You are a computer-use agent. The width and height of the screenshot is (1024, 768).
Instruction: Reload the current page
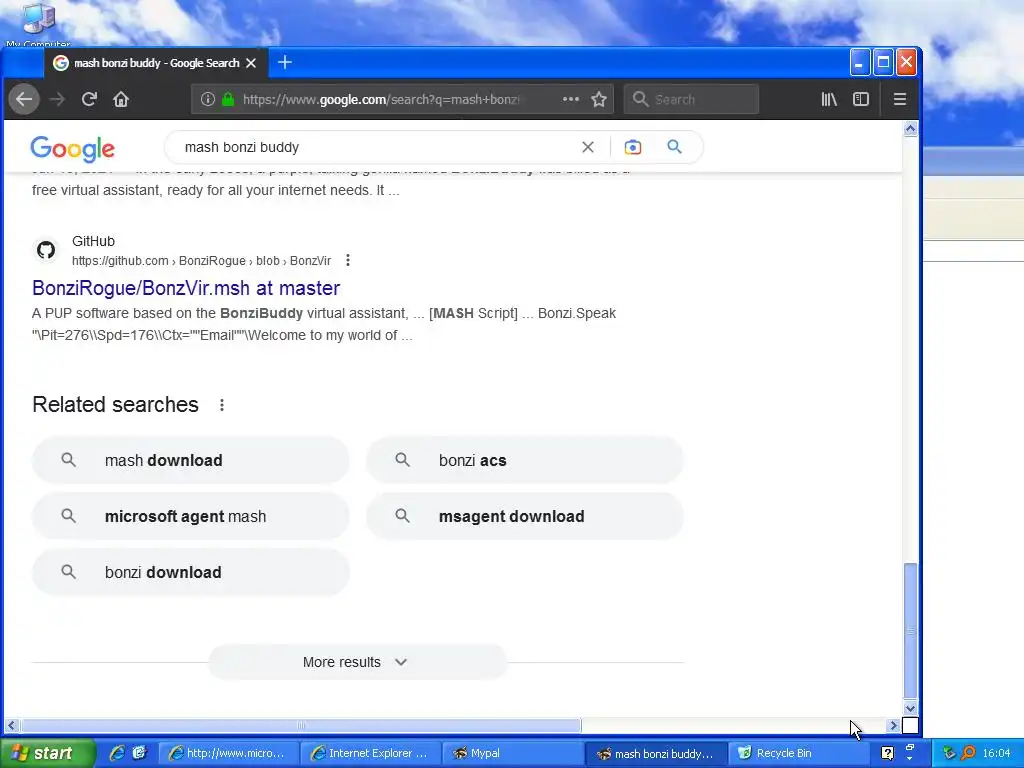point(89,99)
